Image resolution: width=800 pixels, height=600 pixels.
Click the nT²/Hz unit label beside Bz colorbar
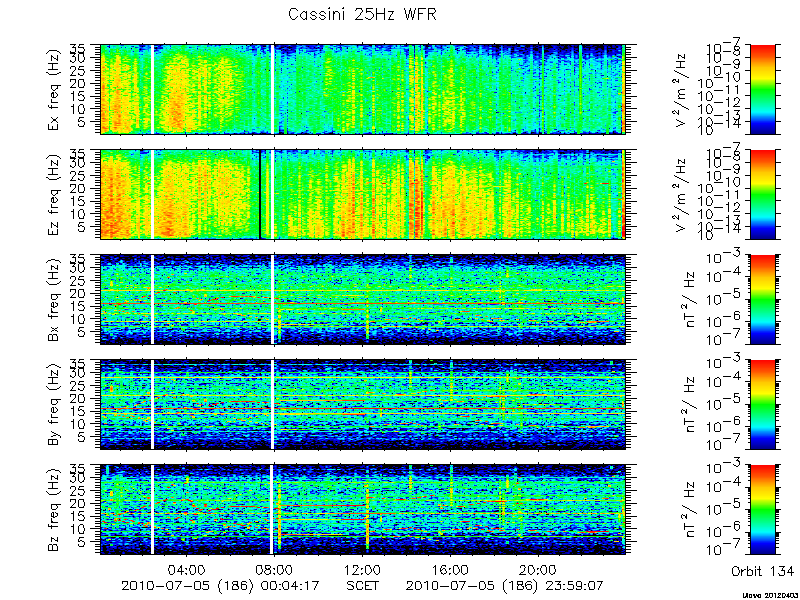[x=687, y=510]
